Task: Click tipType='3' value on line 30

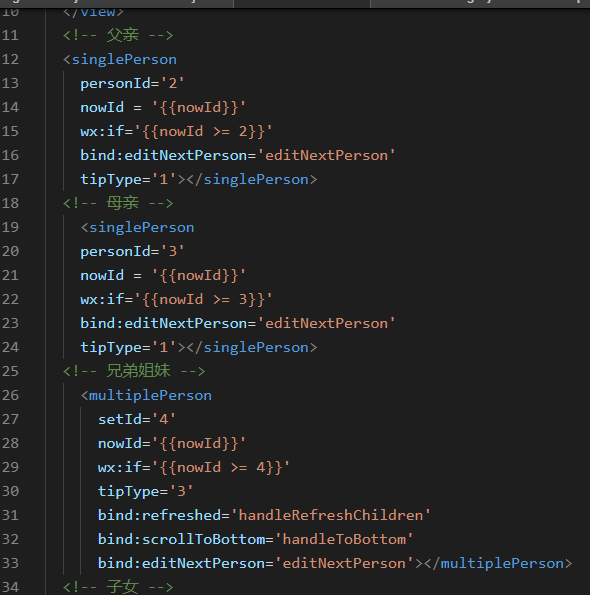Action: tap(181, 491)
